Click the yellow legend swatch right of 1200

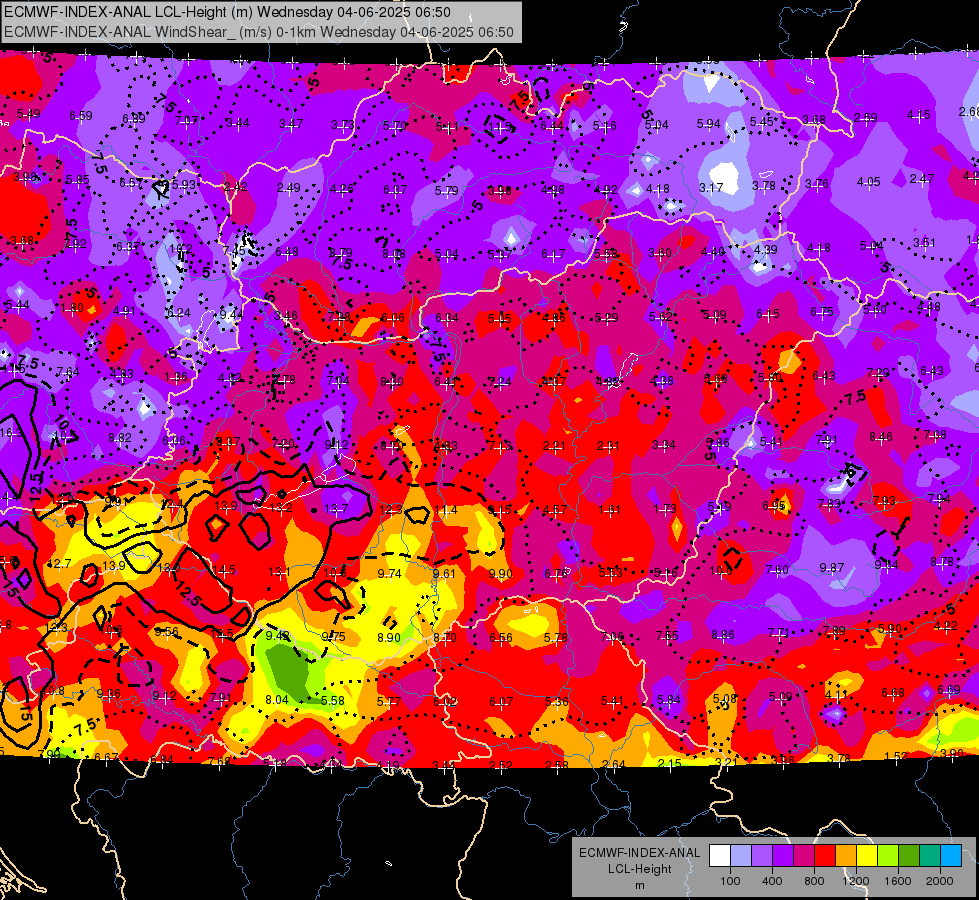pos(867,856)
